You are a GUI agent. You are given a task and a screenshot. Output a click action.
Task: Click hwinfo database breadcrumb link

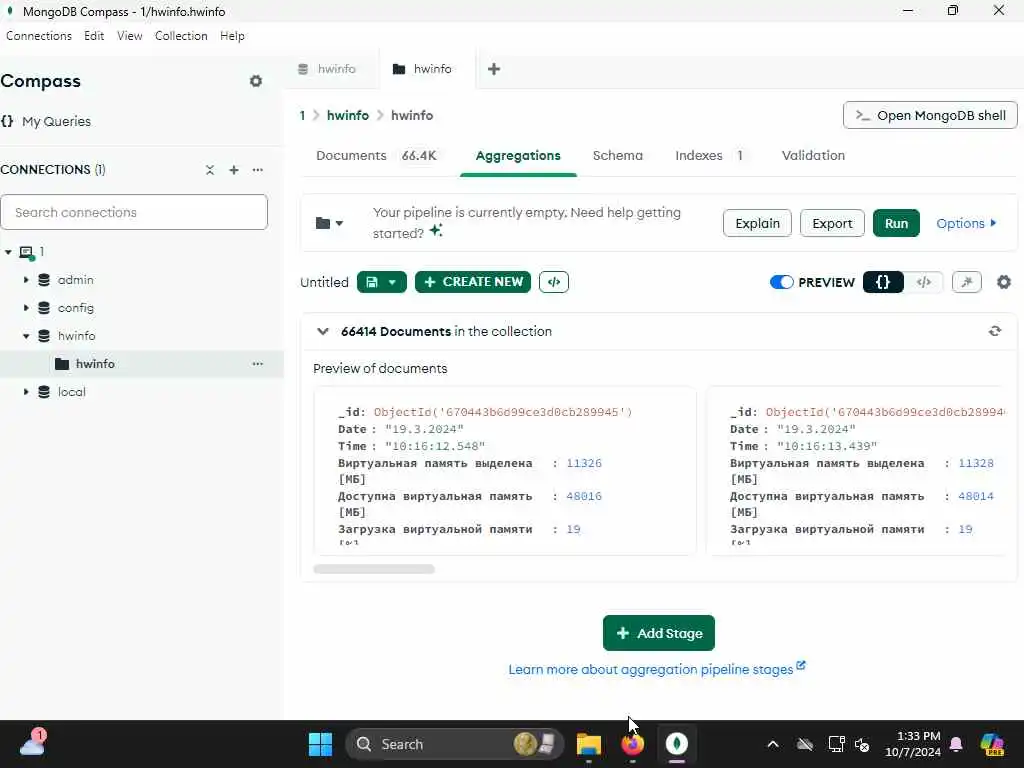(x=347, y=116)
